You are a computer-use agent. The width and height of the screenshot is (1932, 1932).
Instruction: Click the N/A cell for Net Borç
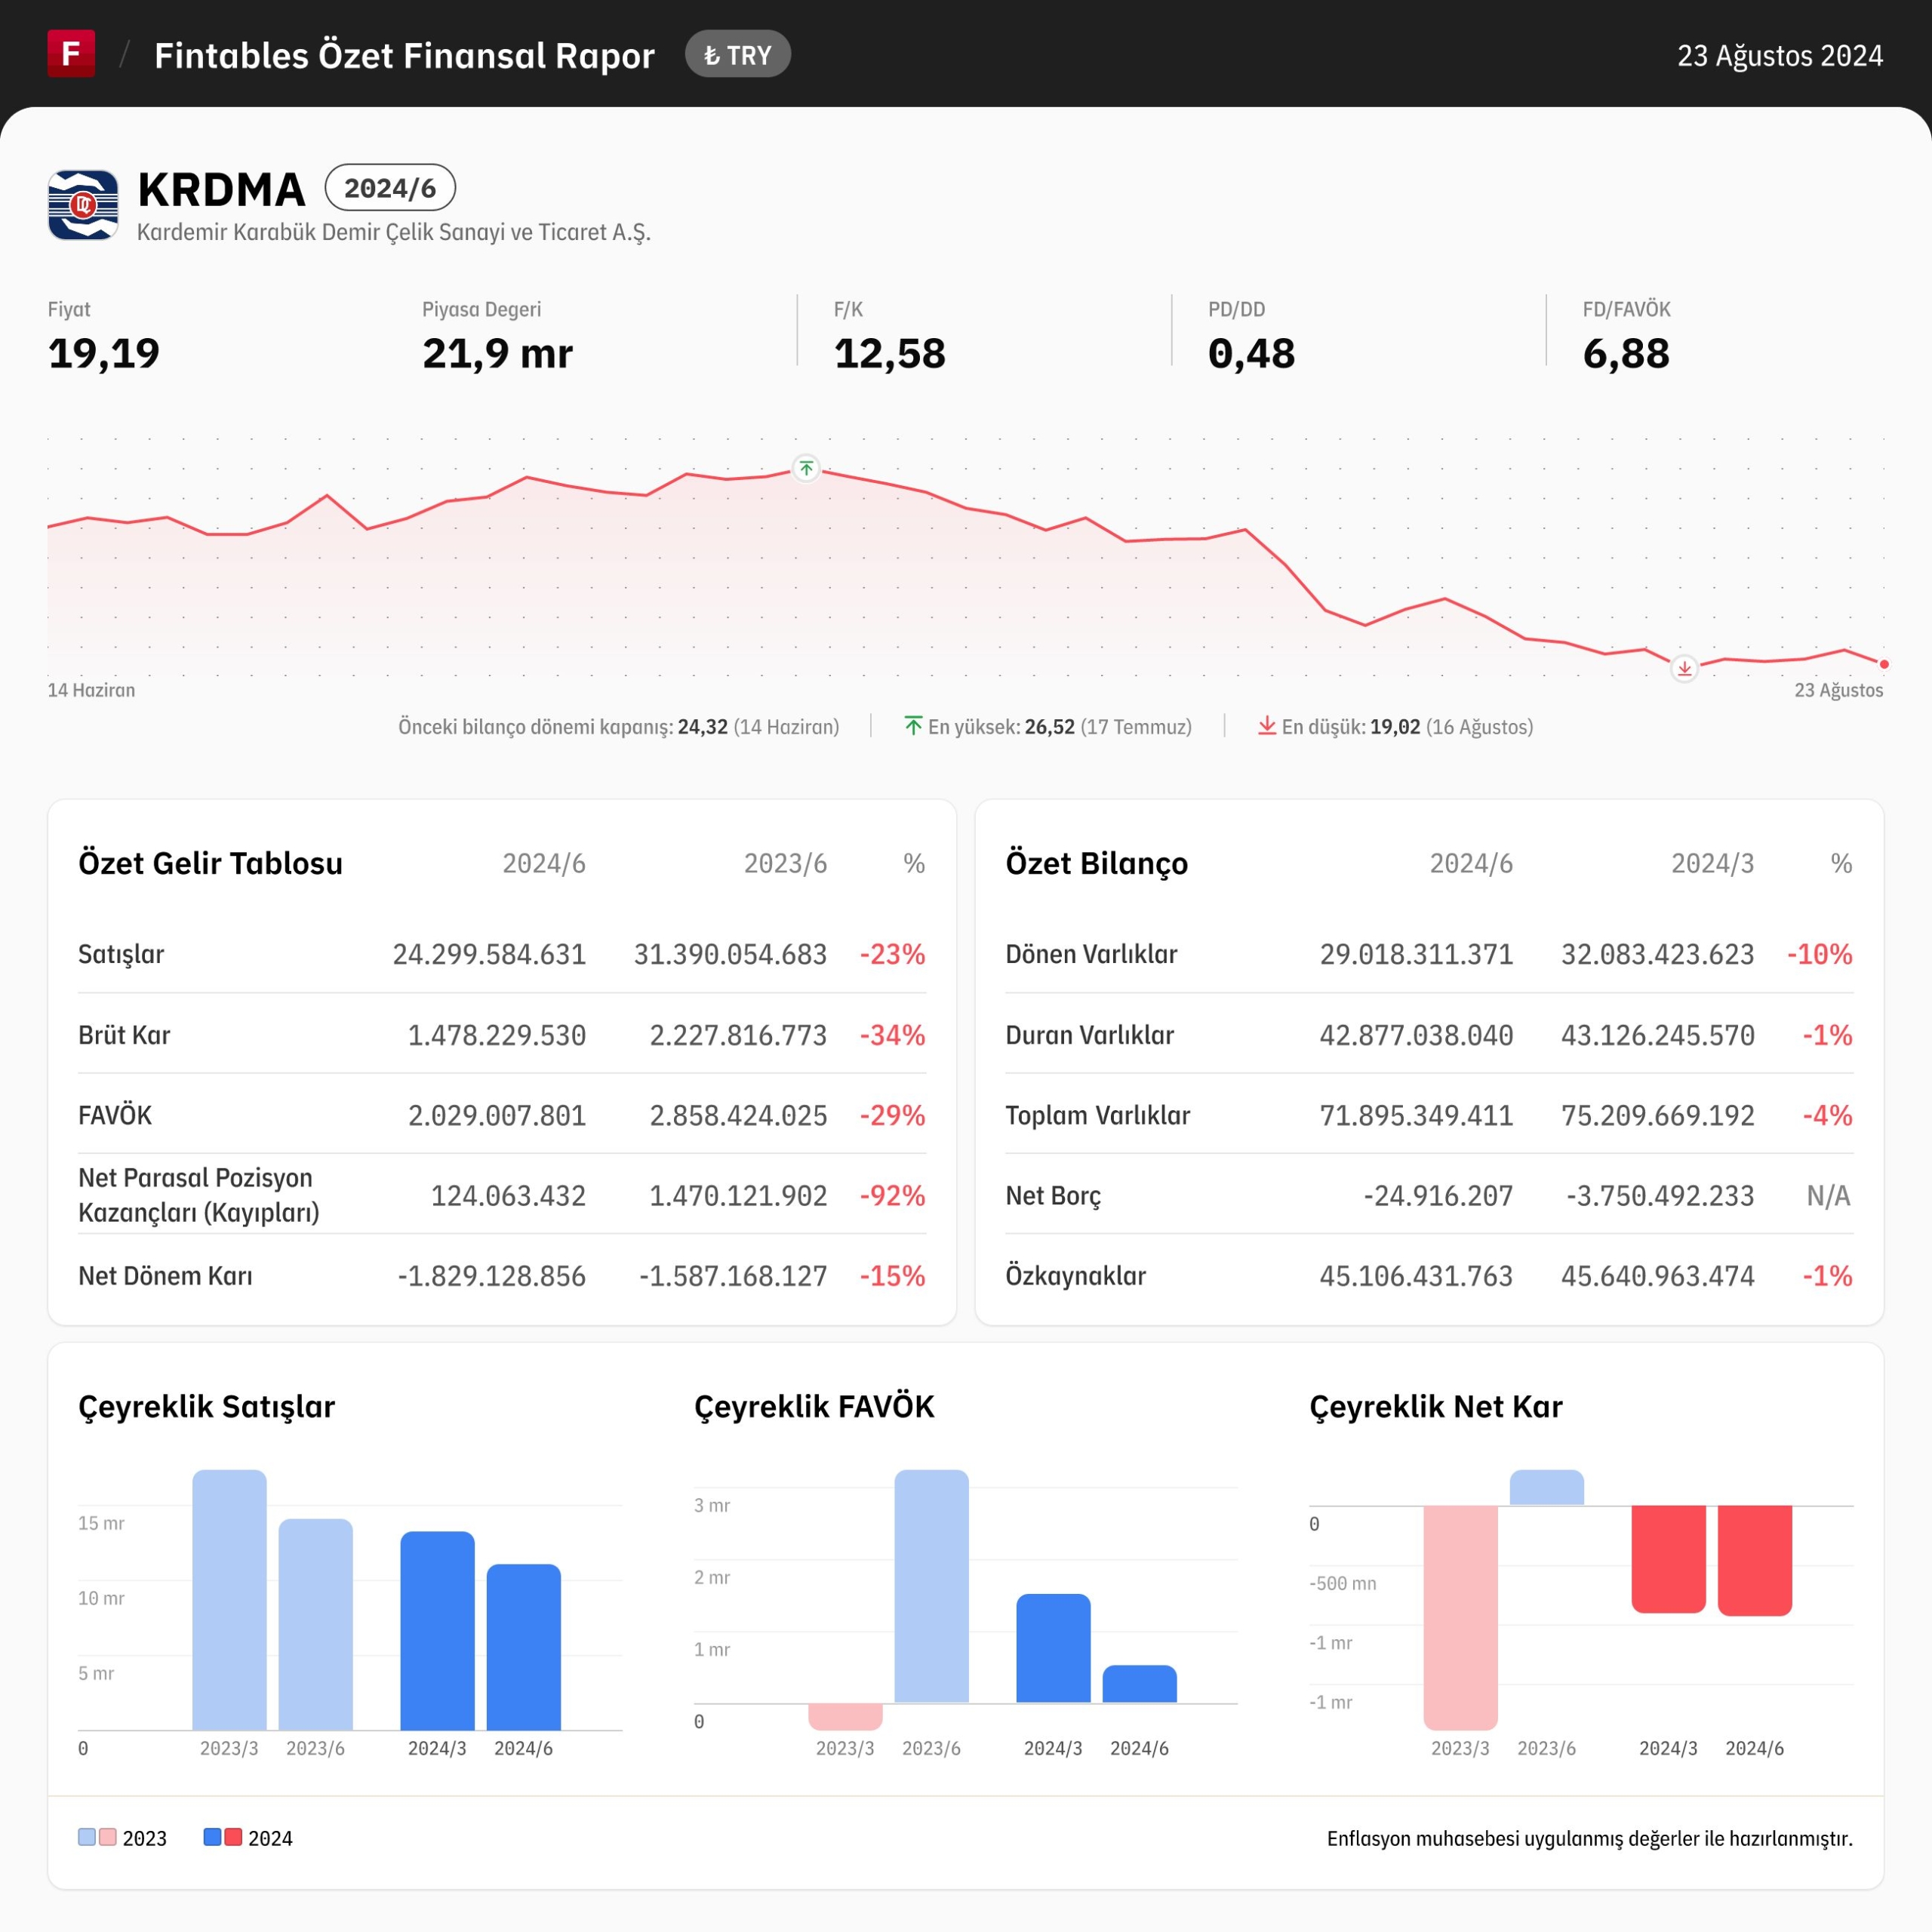pyautogui.click(x=1829, y=1196)
